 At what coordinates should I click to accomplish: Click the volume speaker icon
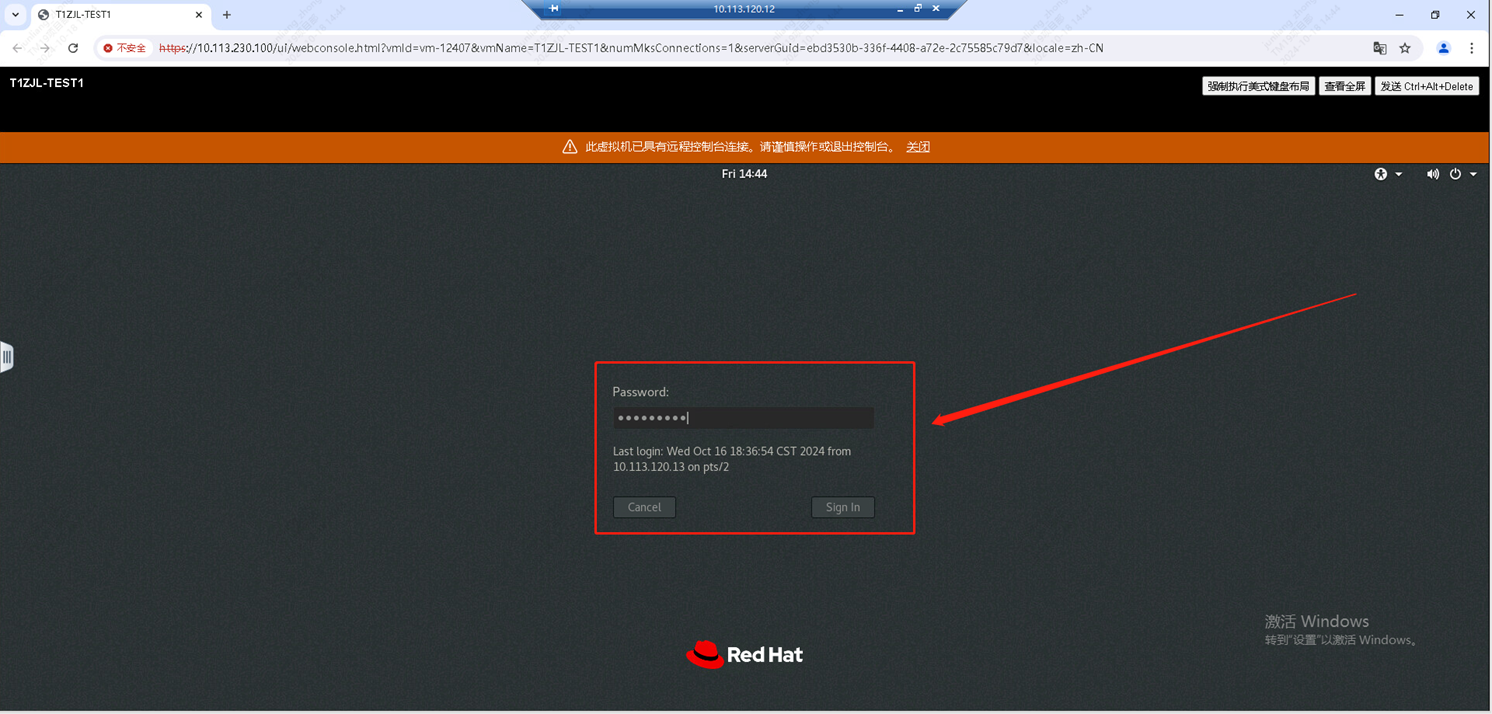click(1432, 174)
